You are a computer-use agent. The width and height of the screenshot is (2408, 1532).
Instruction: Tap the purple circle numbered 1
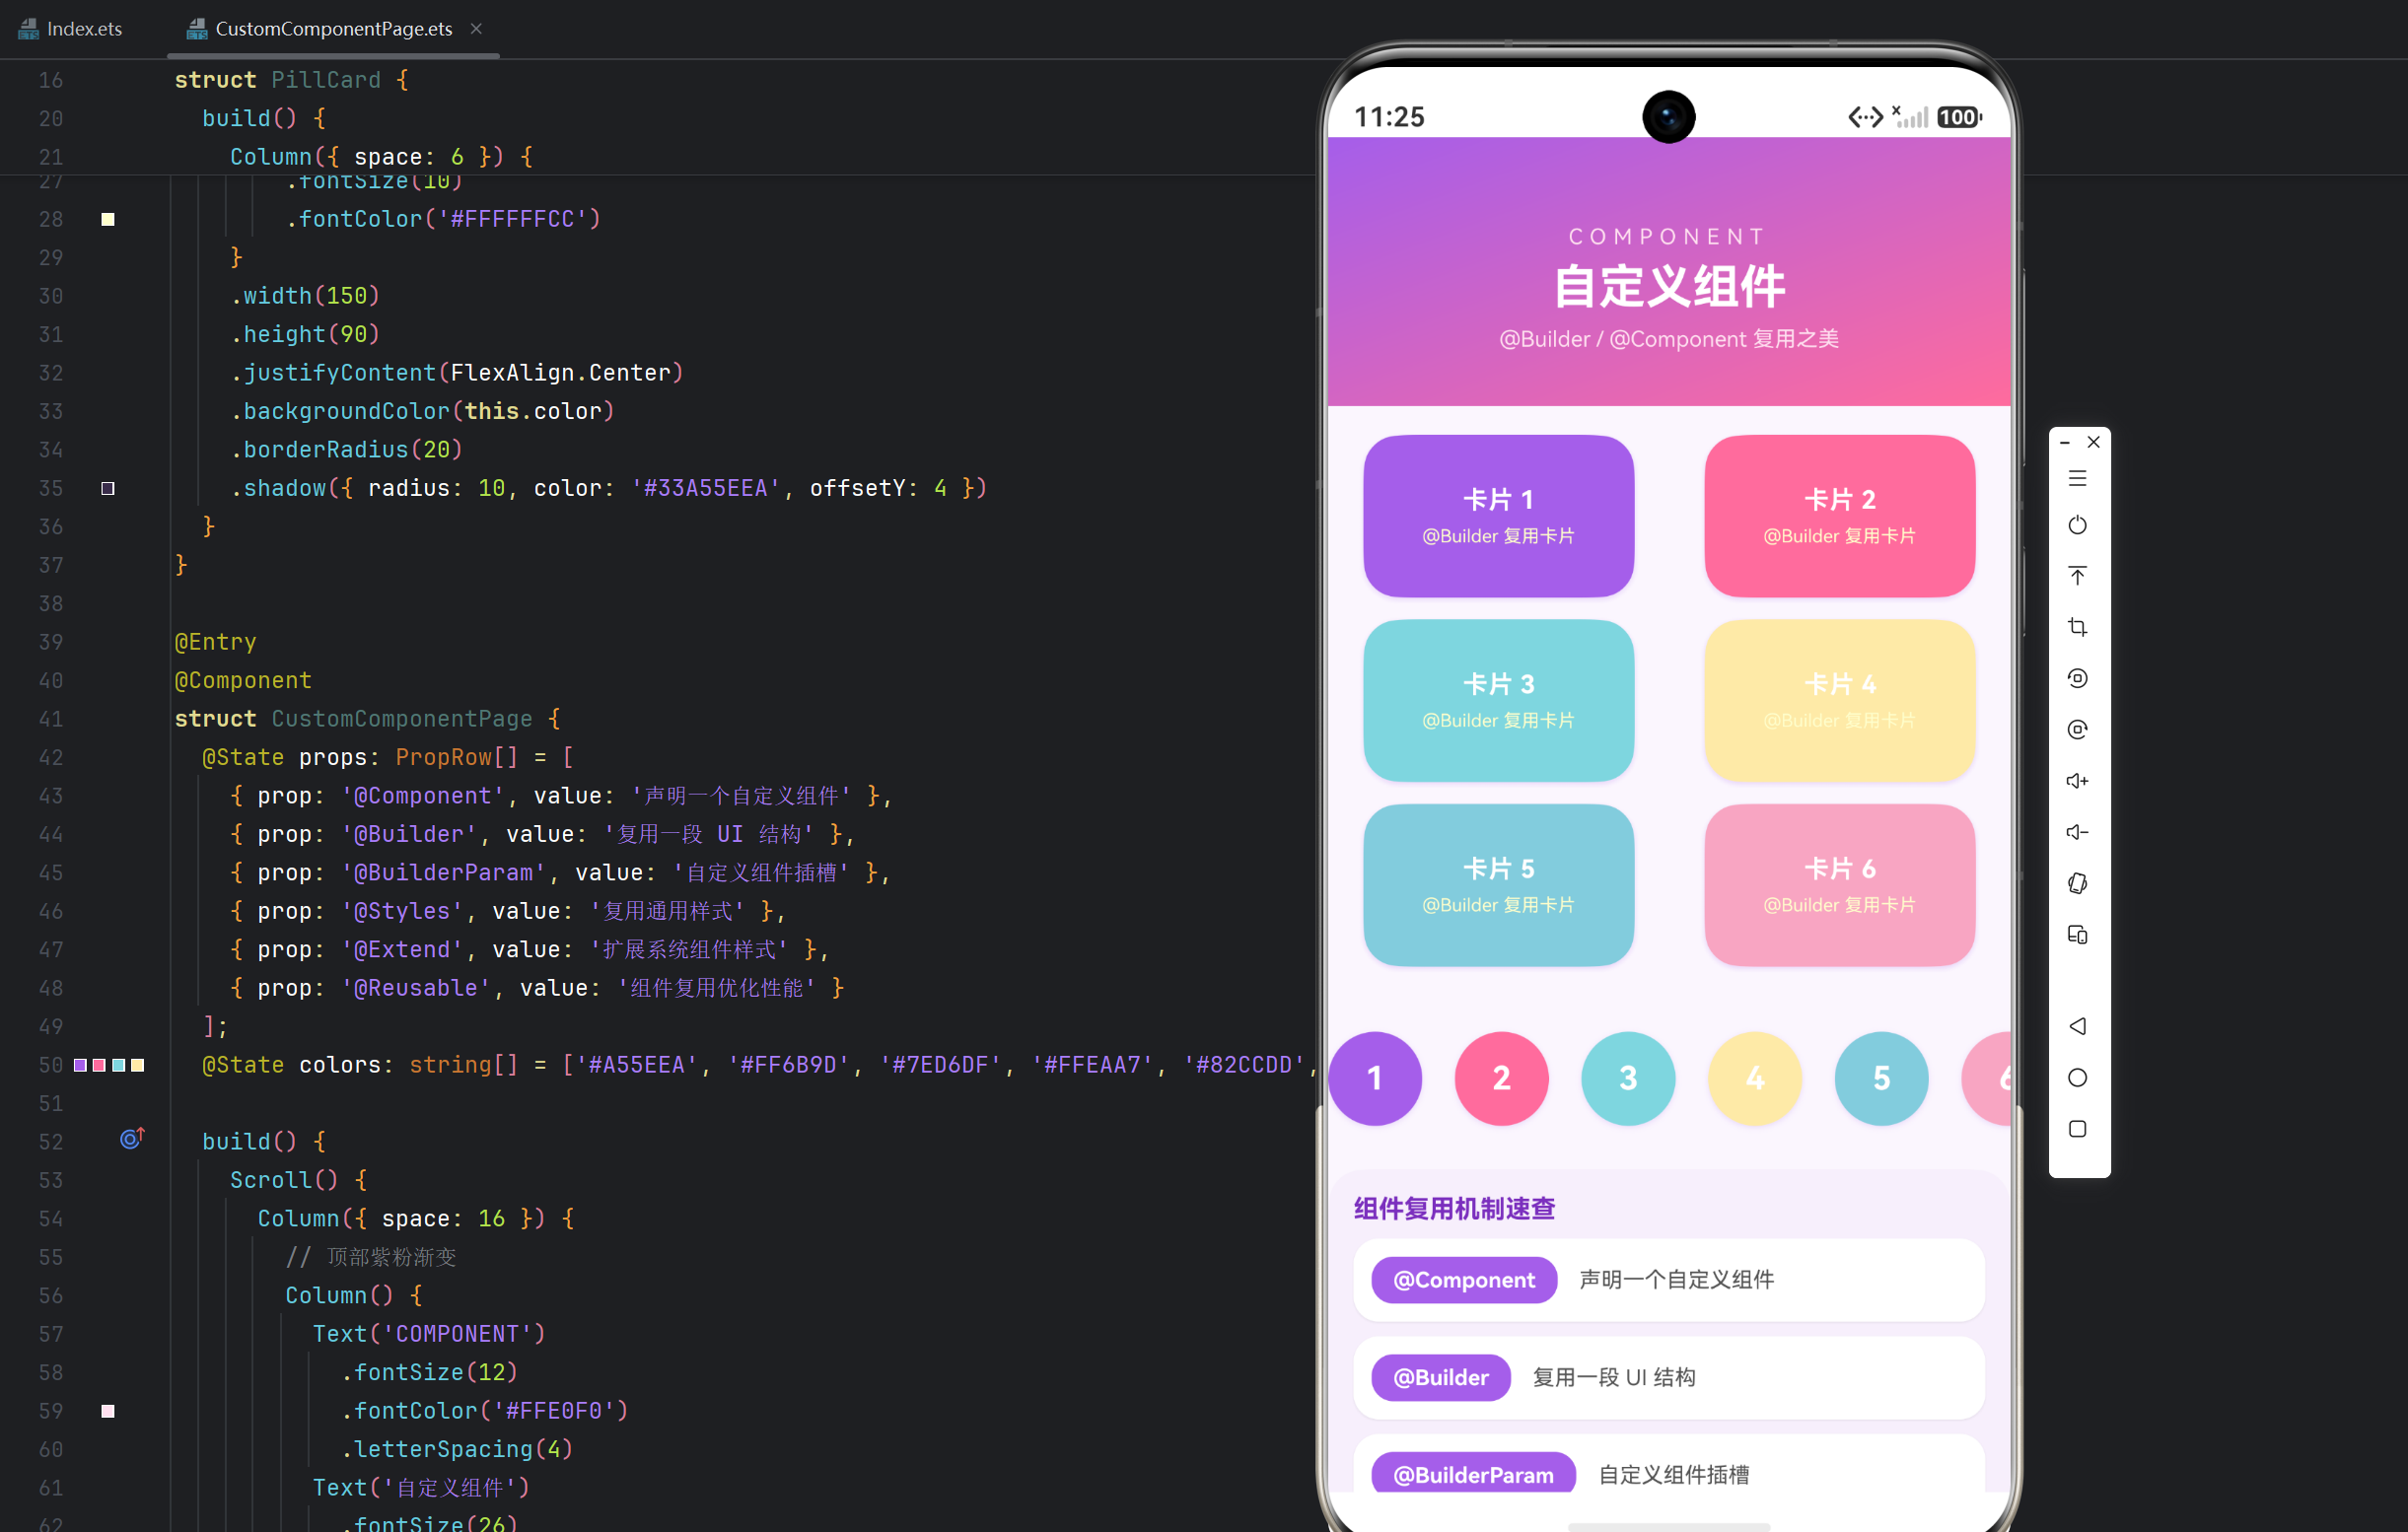coord(1375,1078)
